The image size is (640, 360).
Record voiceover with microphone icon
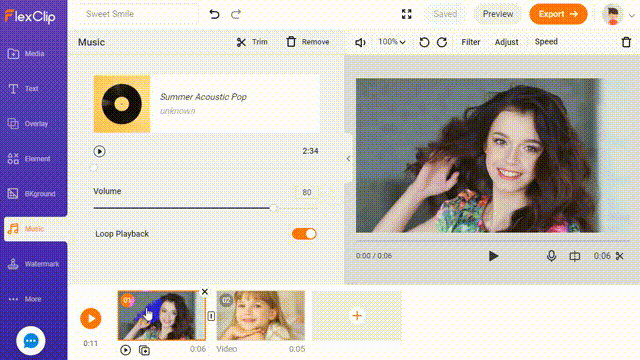(551, 256)
